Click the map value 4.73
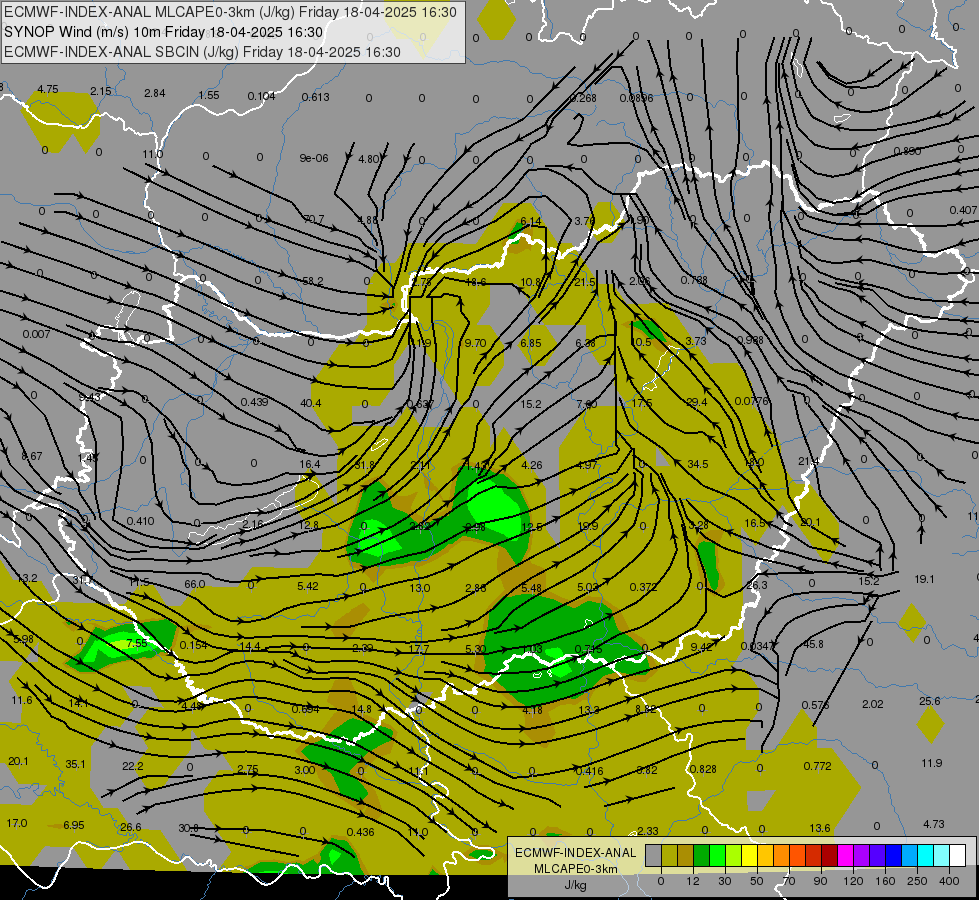 pos(933,824)
